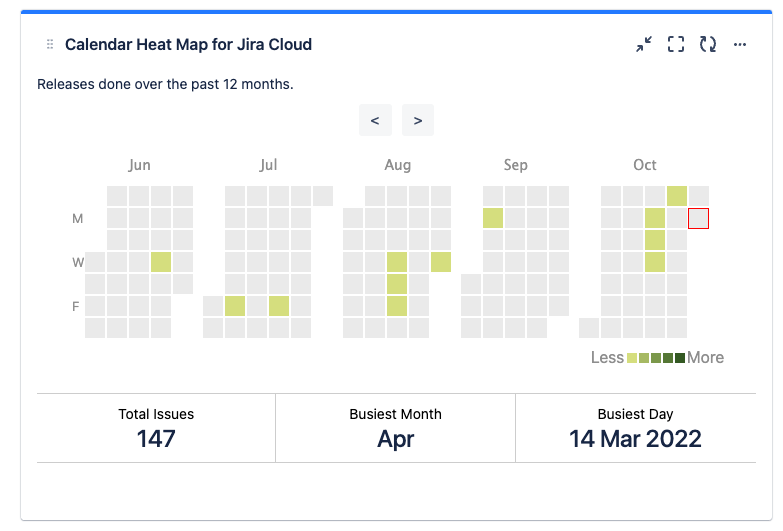This screenshot has width=783, height=531.
Task: Click the Busiest Month value Apr
Action: point(396,438)
